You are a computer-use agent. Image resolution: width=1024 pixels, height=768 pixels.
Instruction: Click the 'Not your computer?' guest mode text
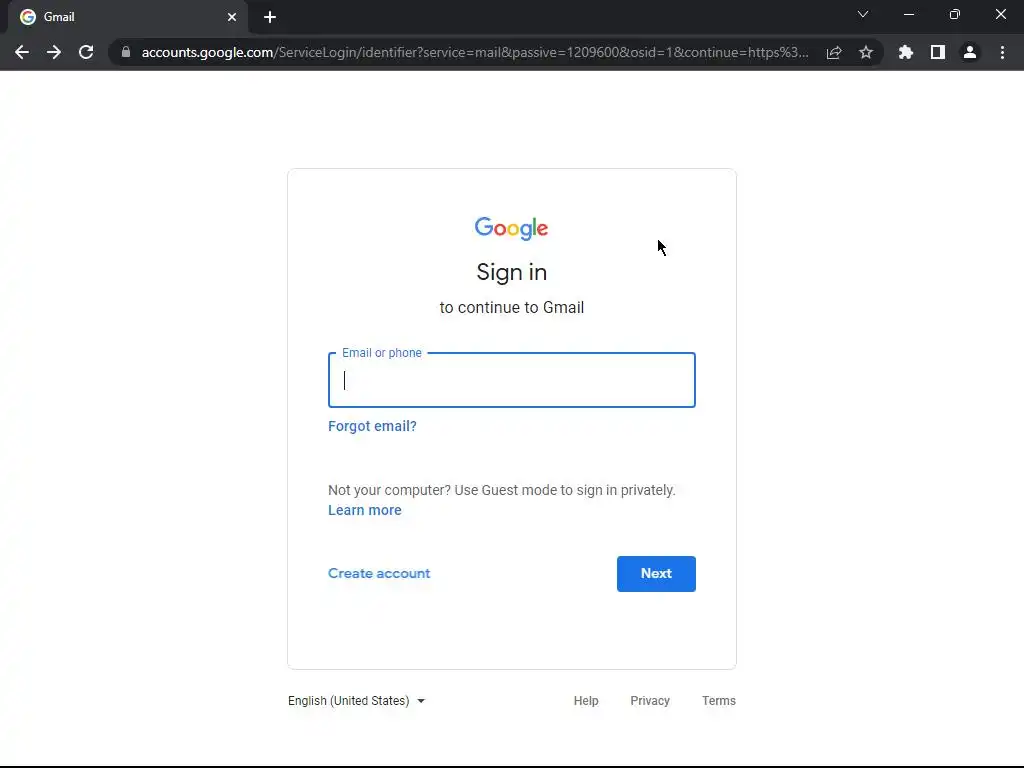point(502,490)
